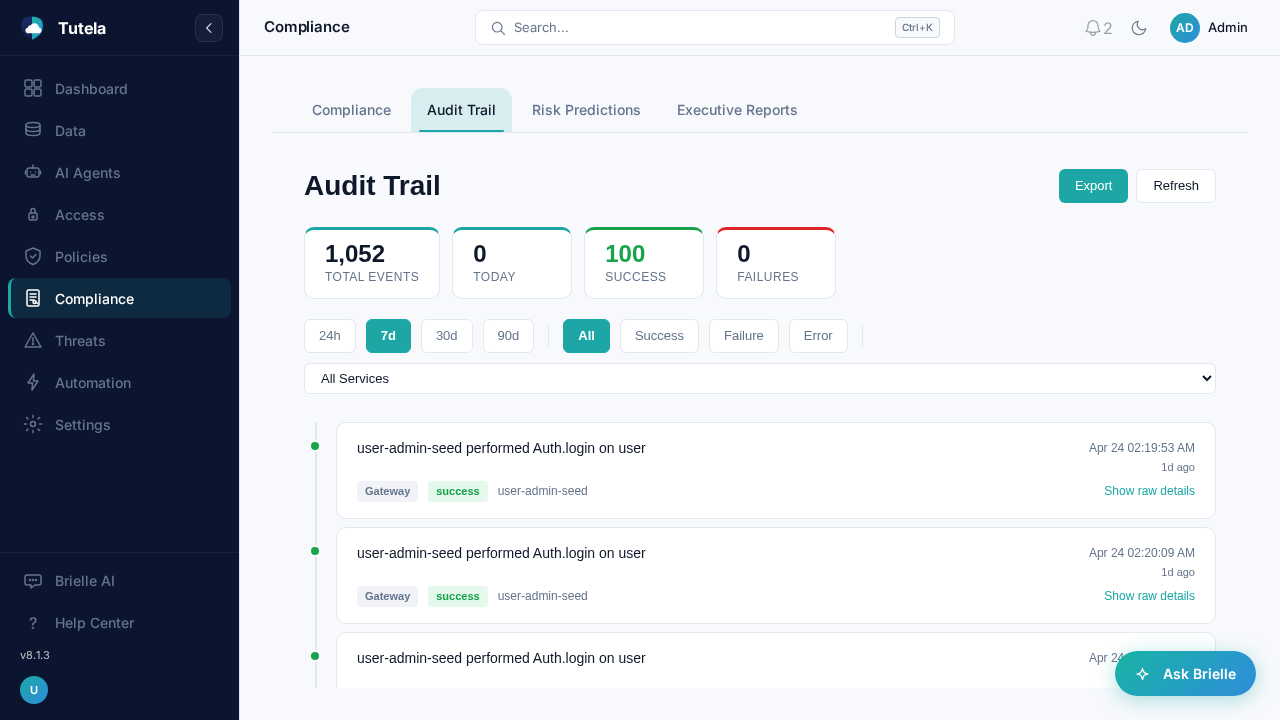Expand the All Services dropdown
The width and height of the screenshot is (1280, 720).
click(759, 378)
